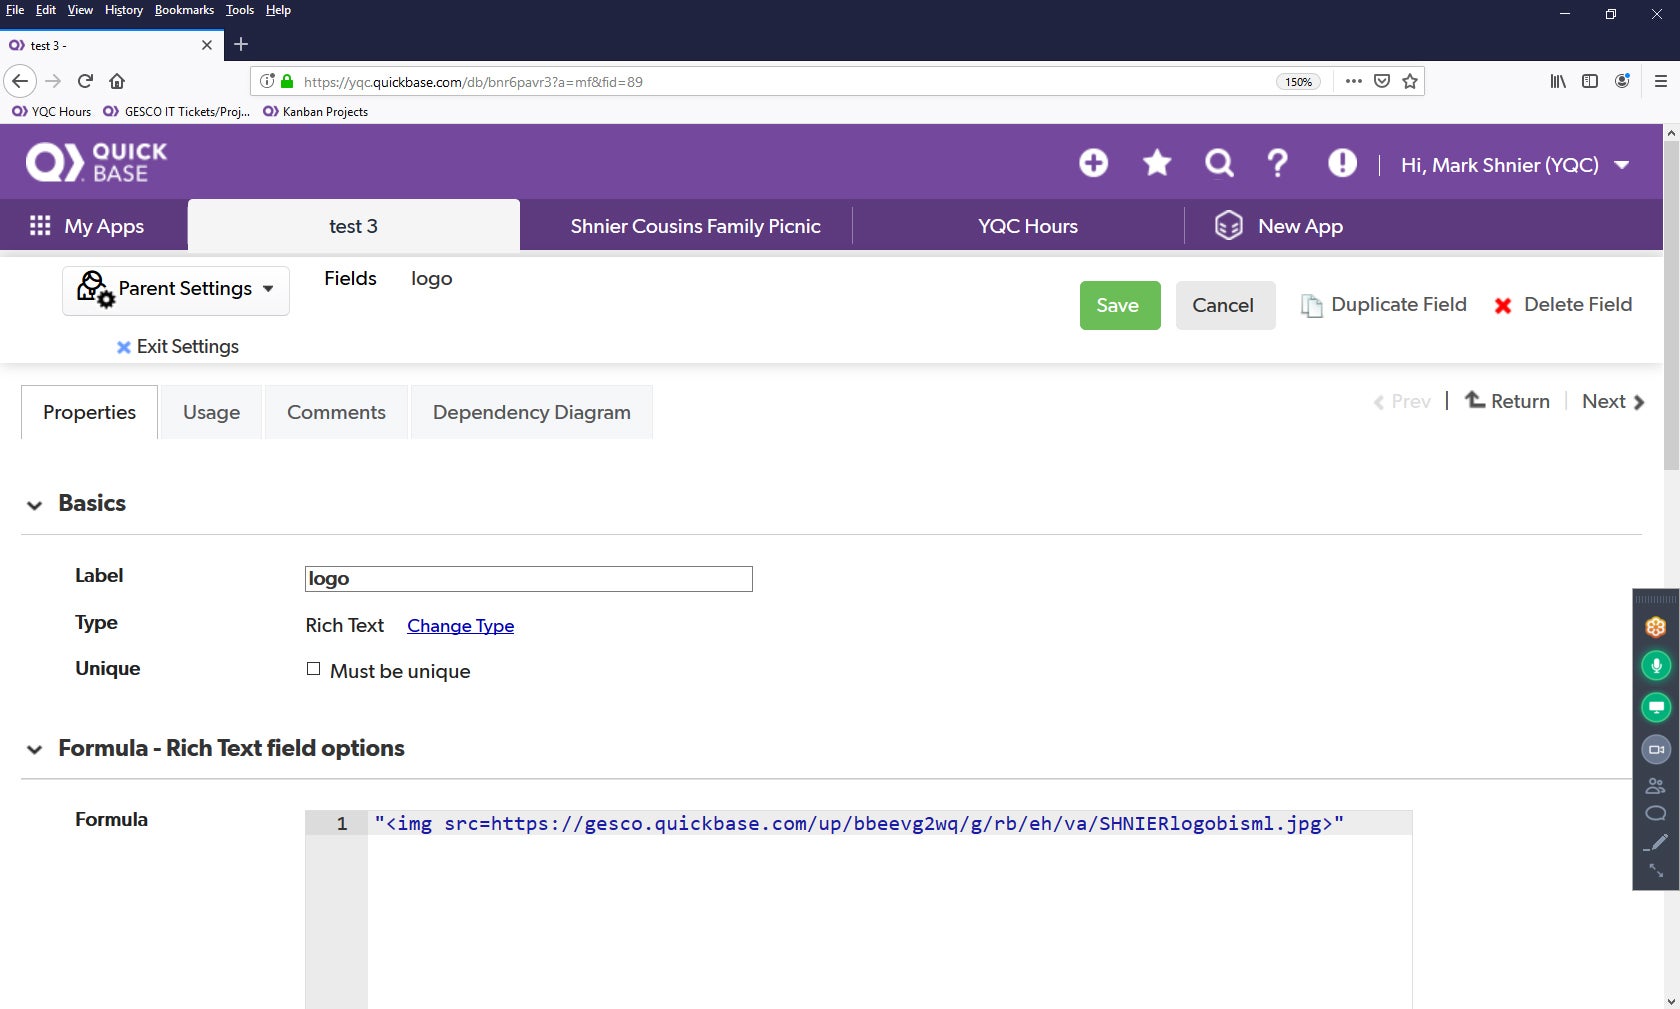Click the exclamation alerts icon
Screen dimensions: 1680x1009
pos(1342,163)
